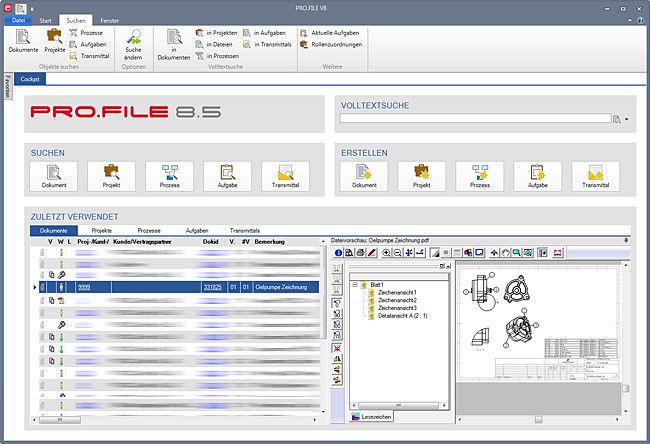Start full-text search in Dokumenten
The width and height of the screenshot is (650, 444).
[174, 45]
